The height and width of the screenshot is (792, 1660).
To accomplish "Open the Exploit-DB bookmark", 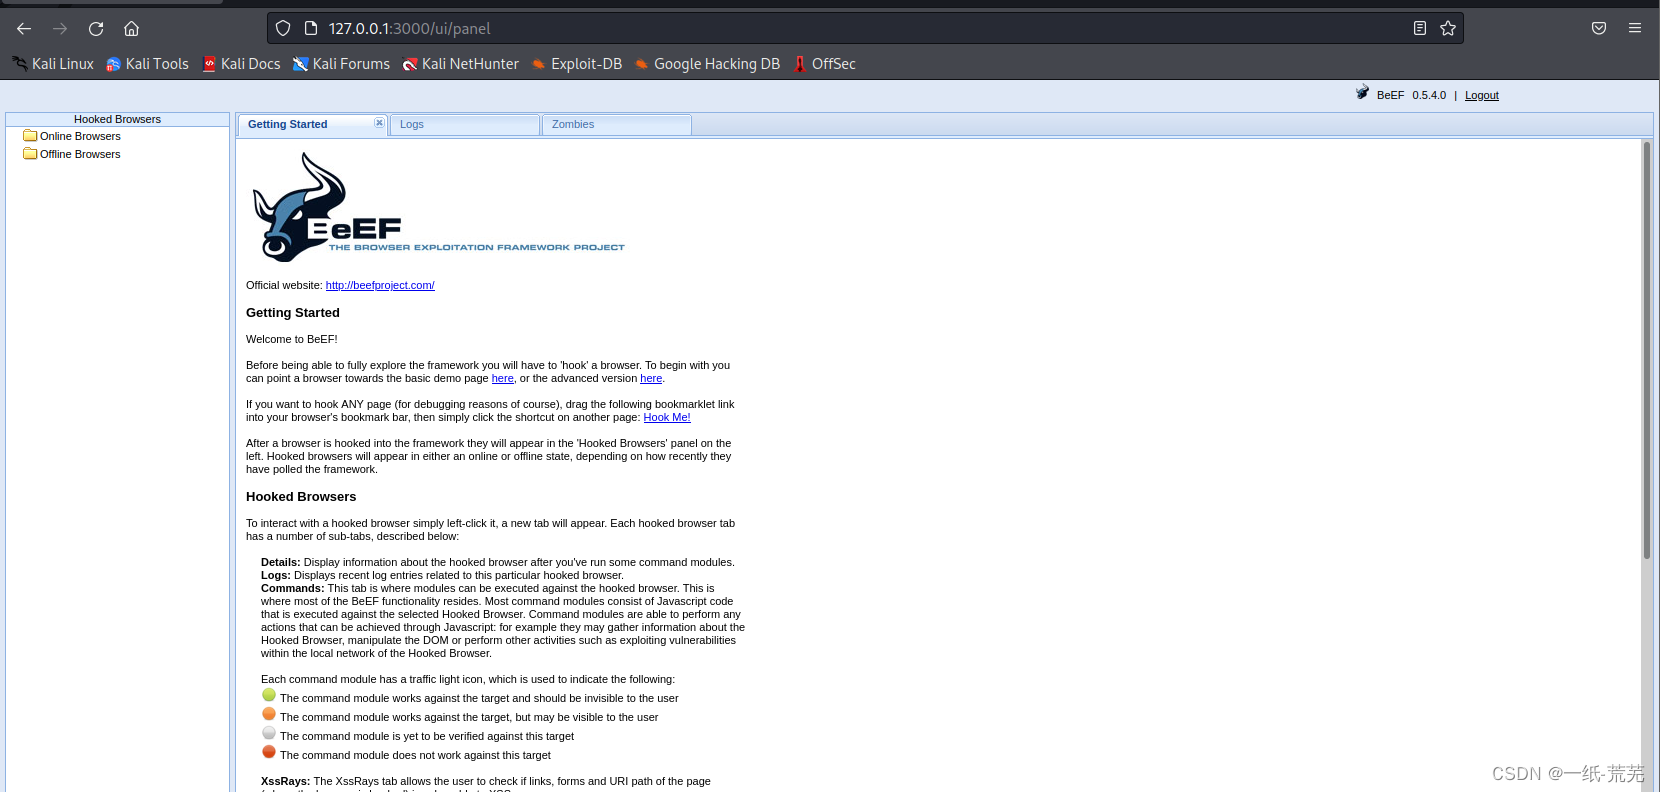I will pos(577,63).
